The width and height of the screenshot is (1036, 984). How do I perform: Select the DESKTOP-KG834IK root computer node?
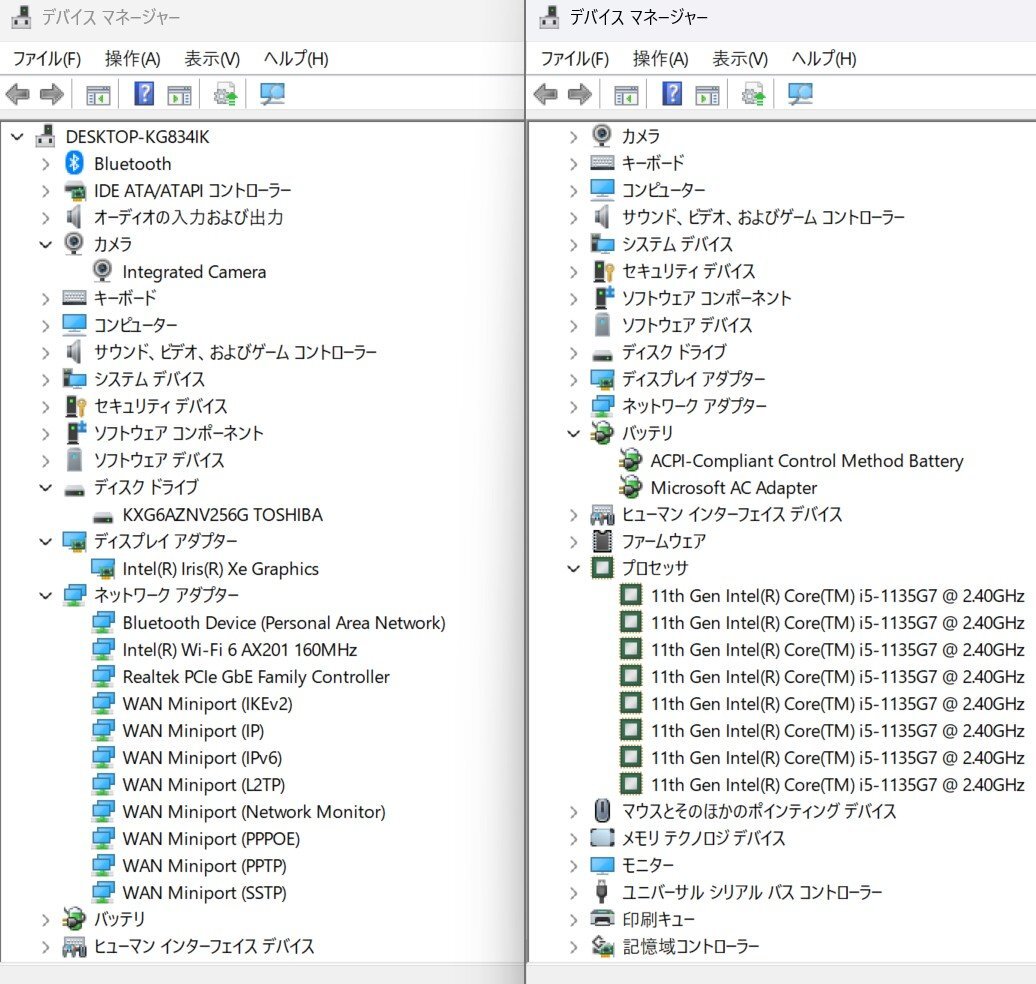137,137
